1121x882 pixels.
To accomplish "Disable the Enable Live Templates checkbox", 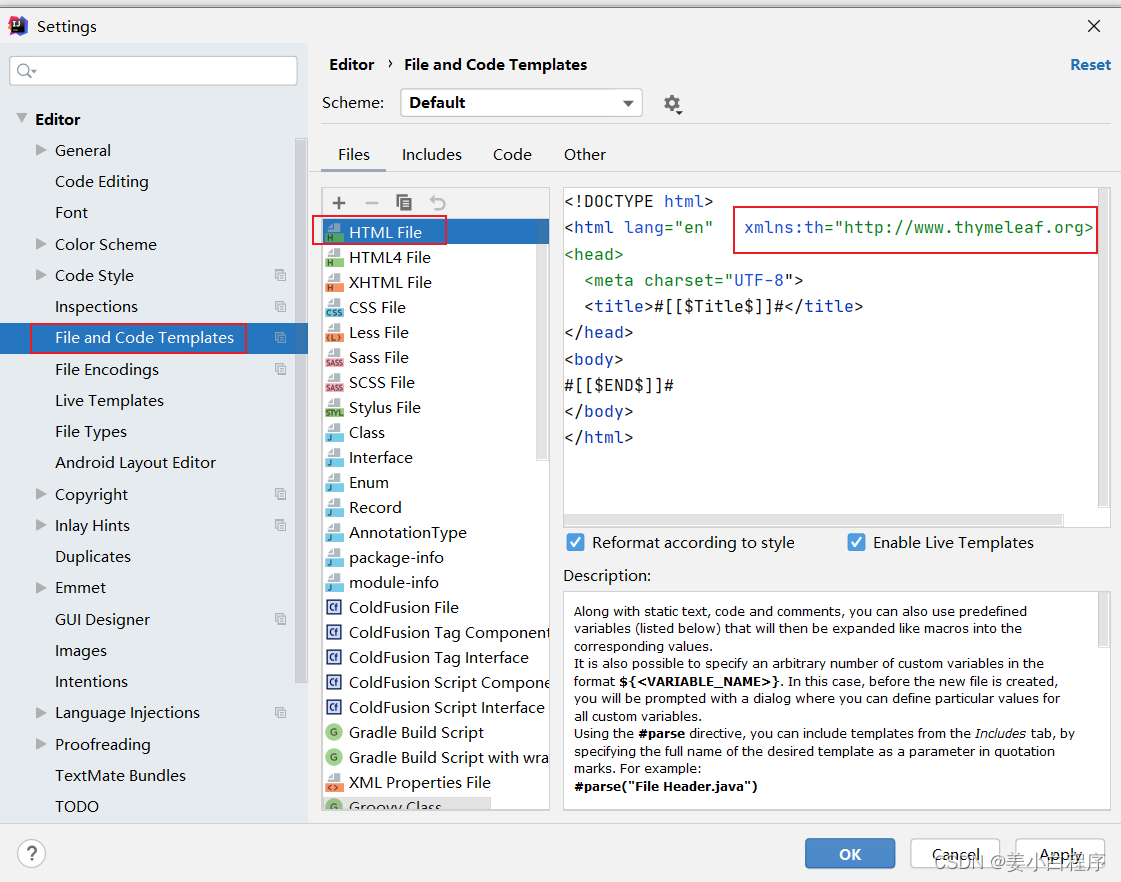I will click(x=856, y=543).
